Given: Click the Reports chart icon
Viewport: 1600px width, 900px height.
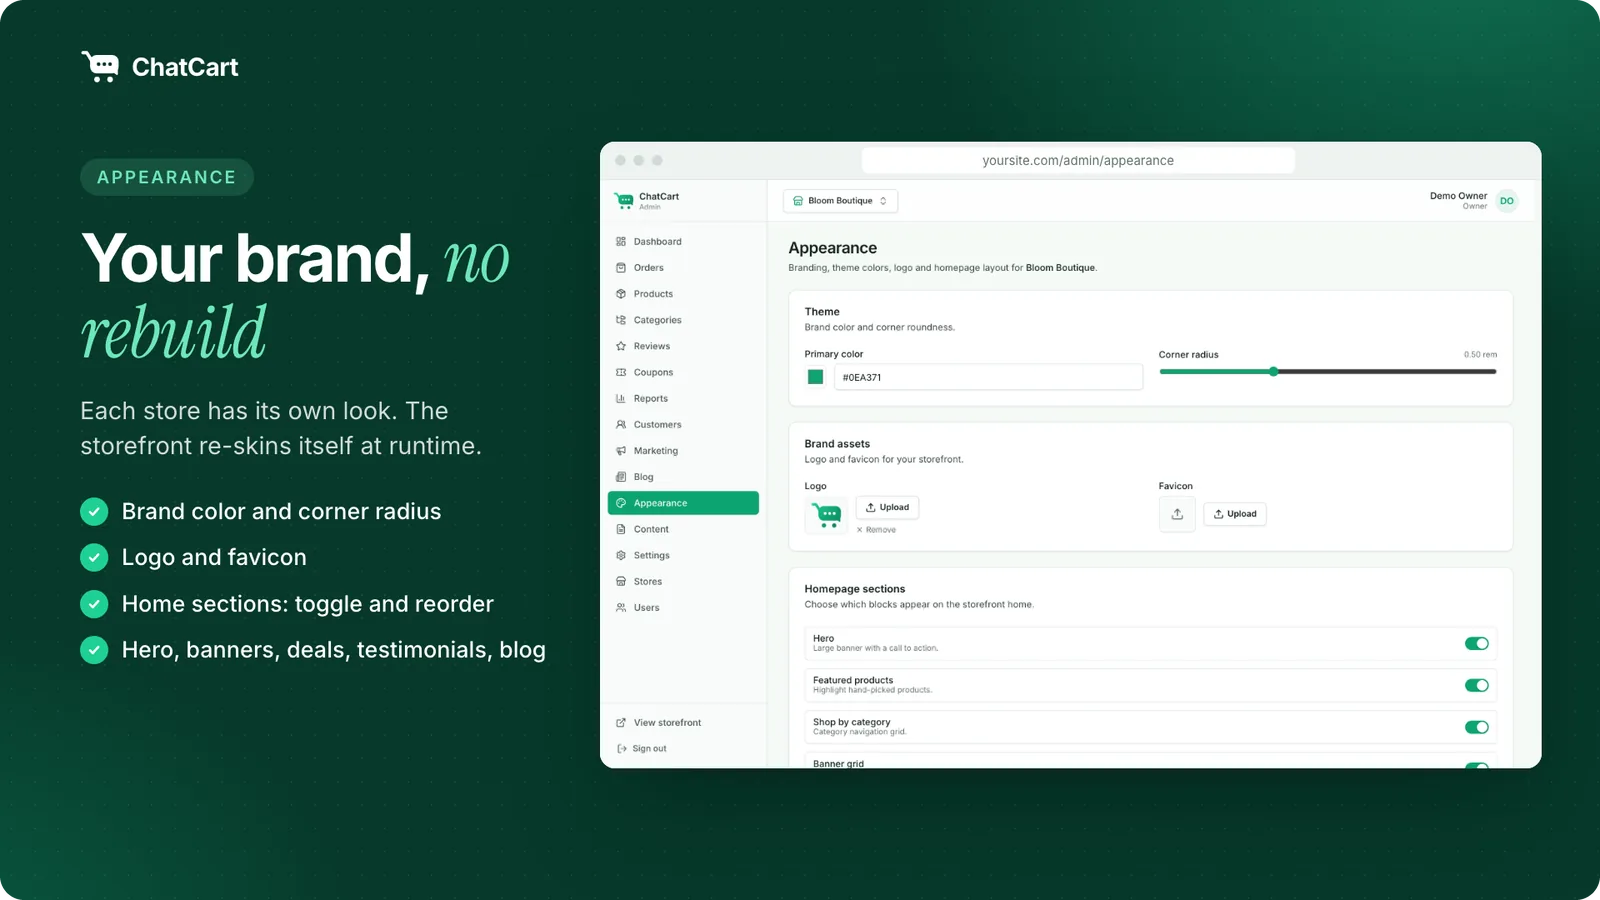Looking at the screenshot, I should click(x=621, y=398).
